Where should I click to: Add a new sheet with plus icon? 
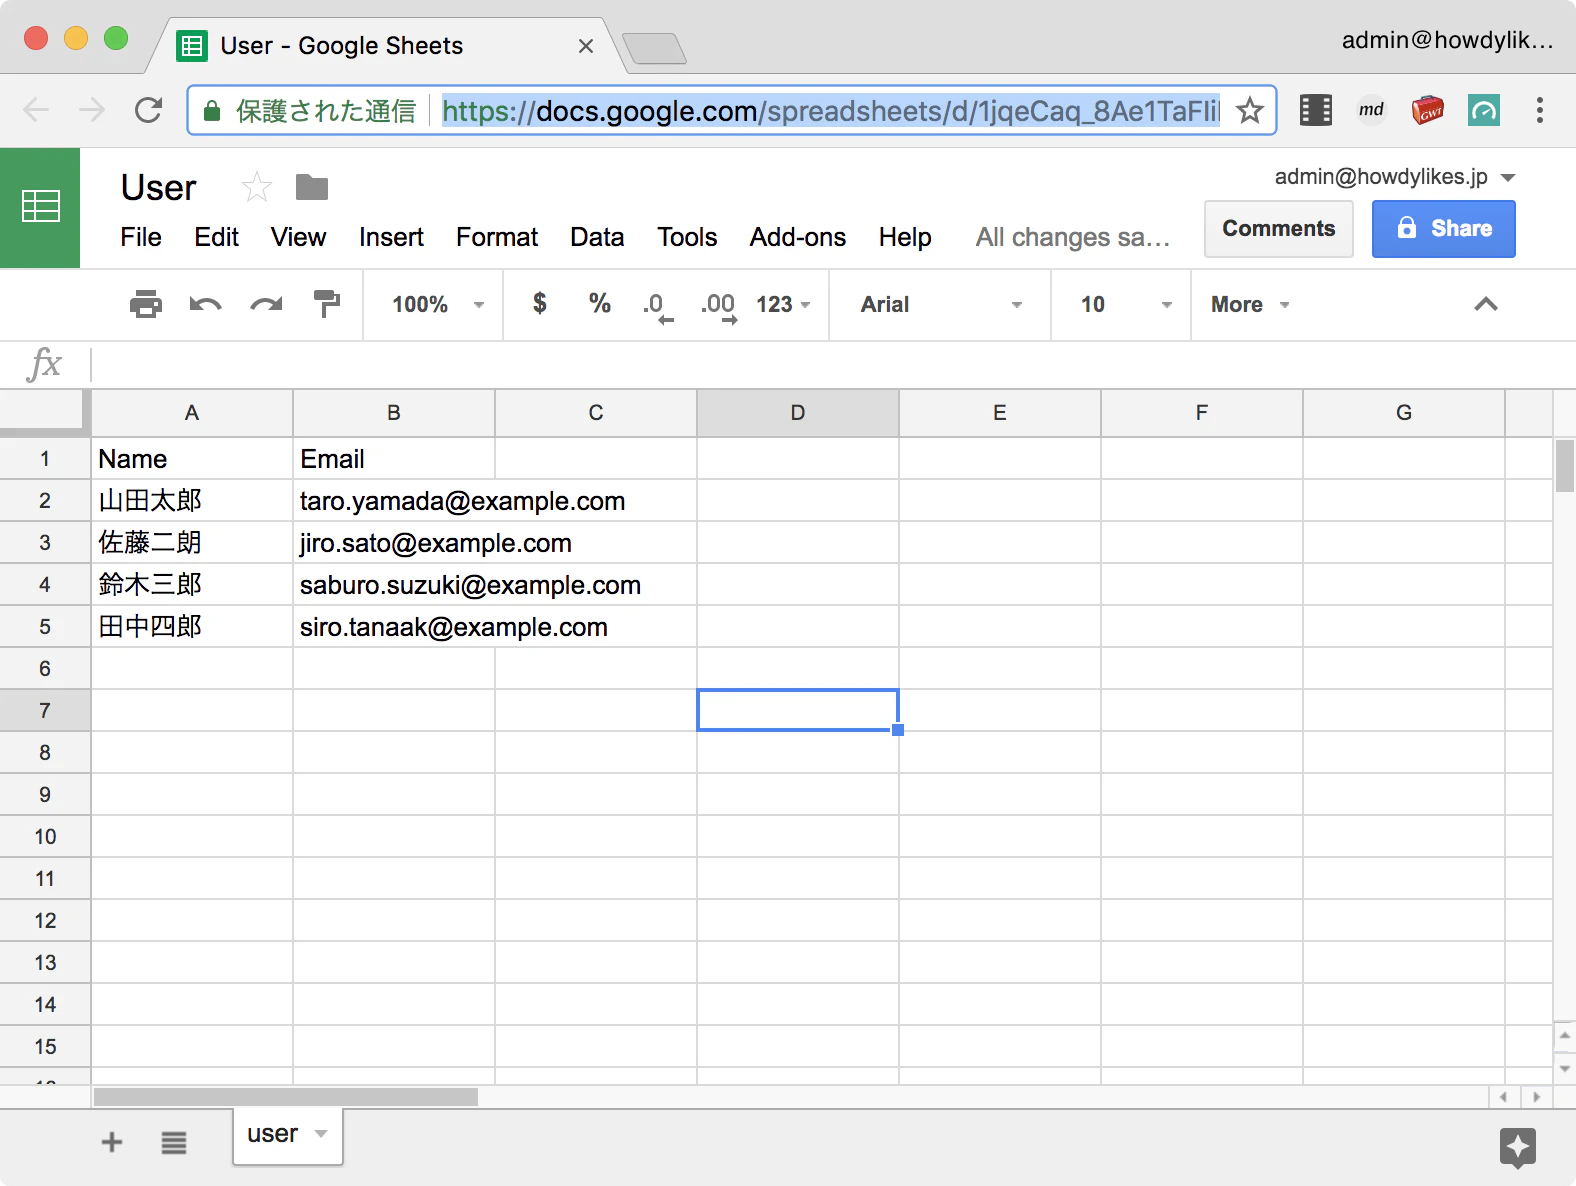[112, 1142]
